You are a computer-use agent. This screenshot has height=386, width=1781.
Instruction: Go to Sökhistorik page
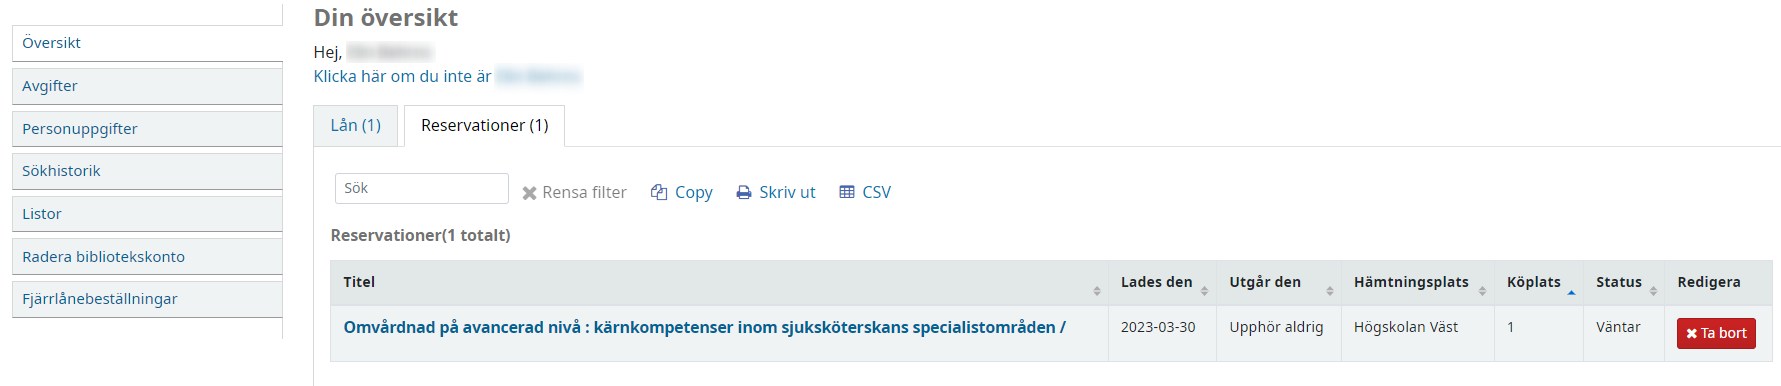point(147,171)
